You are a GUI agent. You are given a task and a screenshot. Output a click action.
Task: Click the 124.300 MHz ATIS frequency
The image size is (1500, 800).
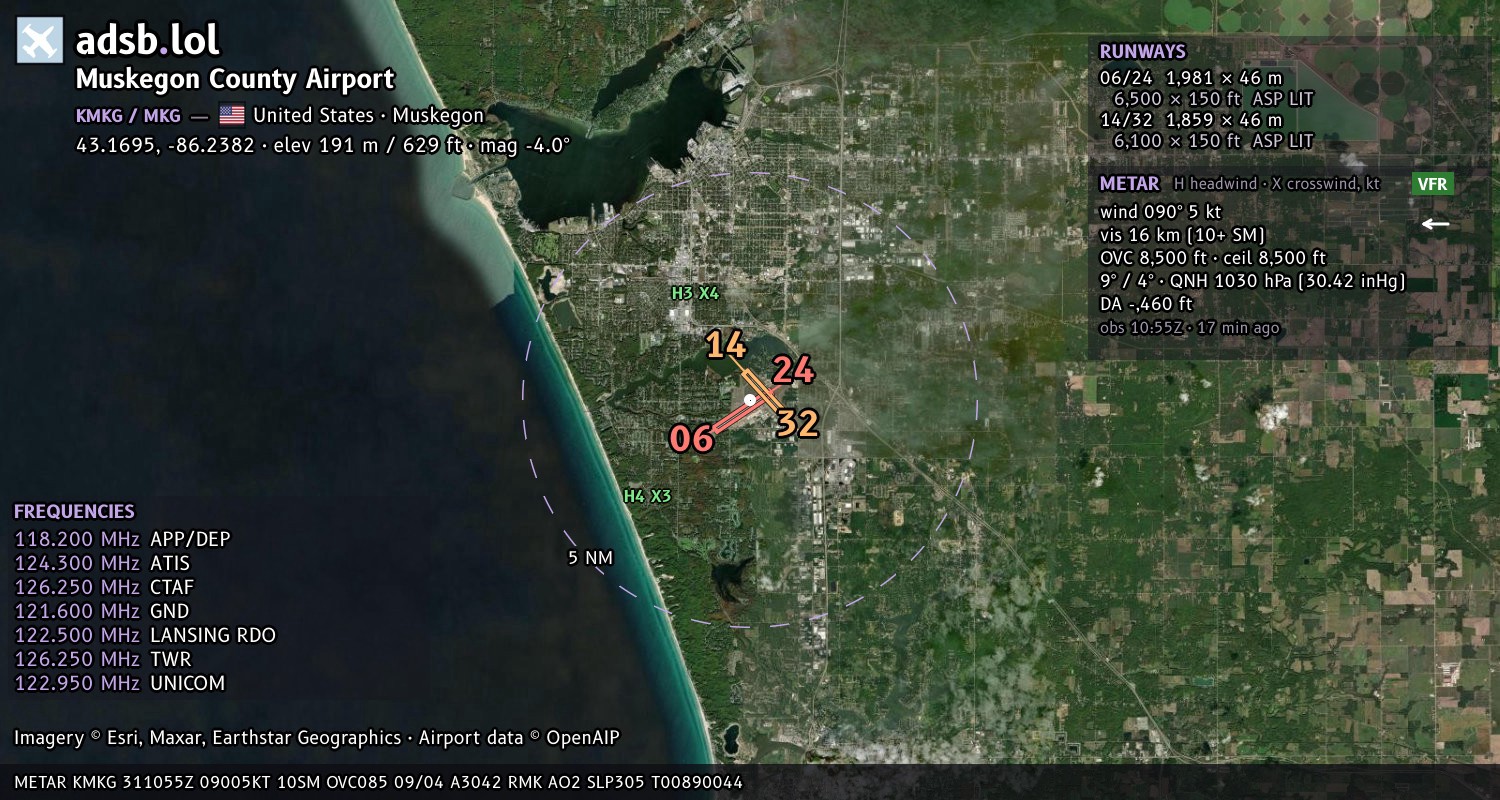(x=102, y=564)
